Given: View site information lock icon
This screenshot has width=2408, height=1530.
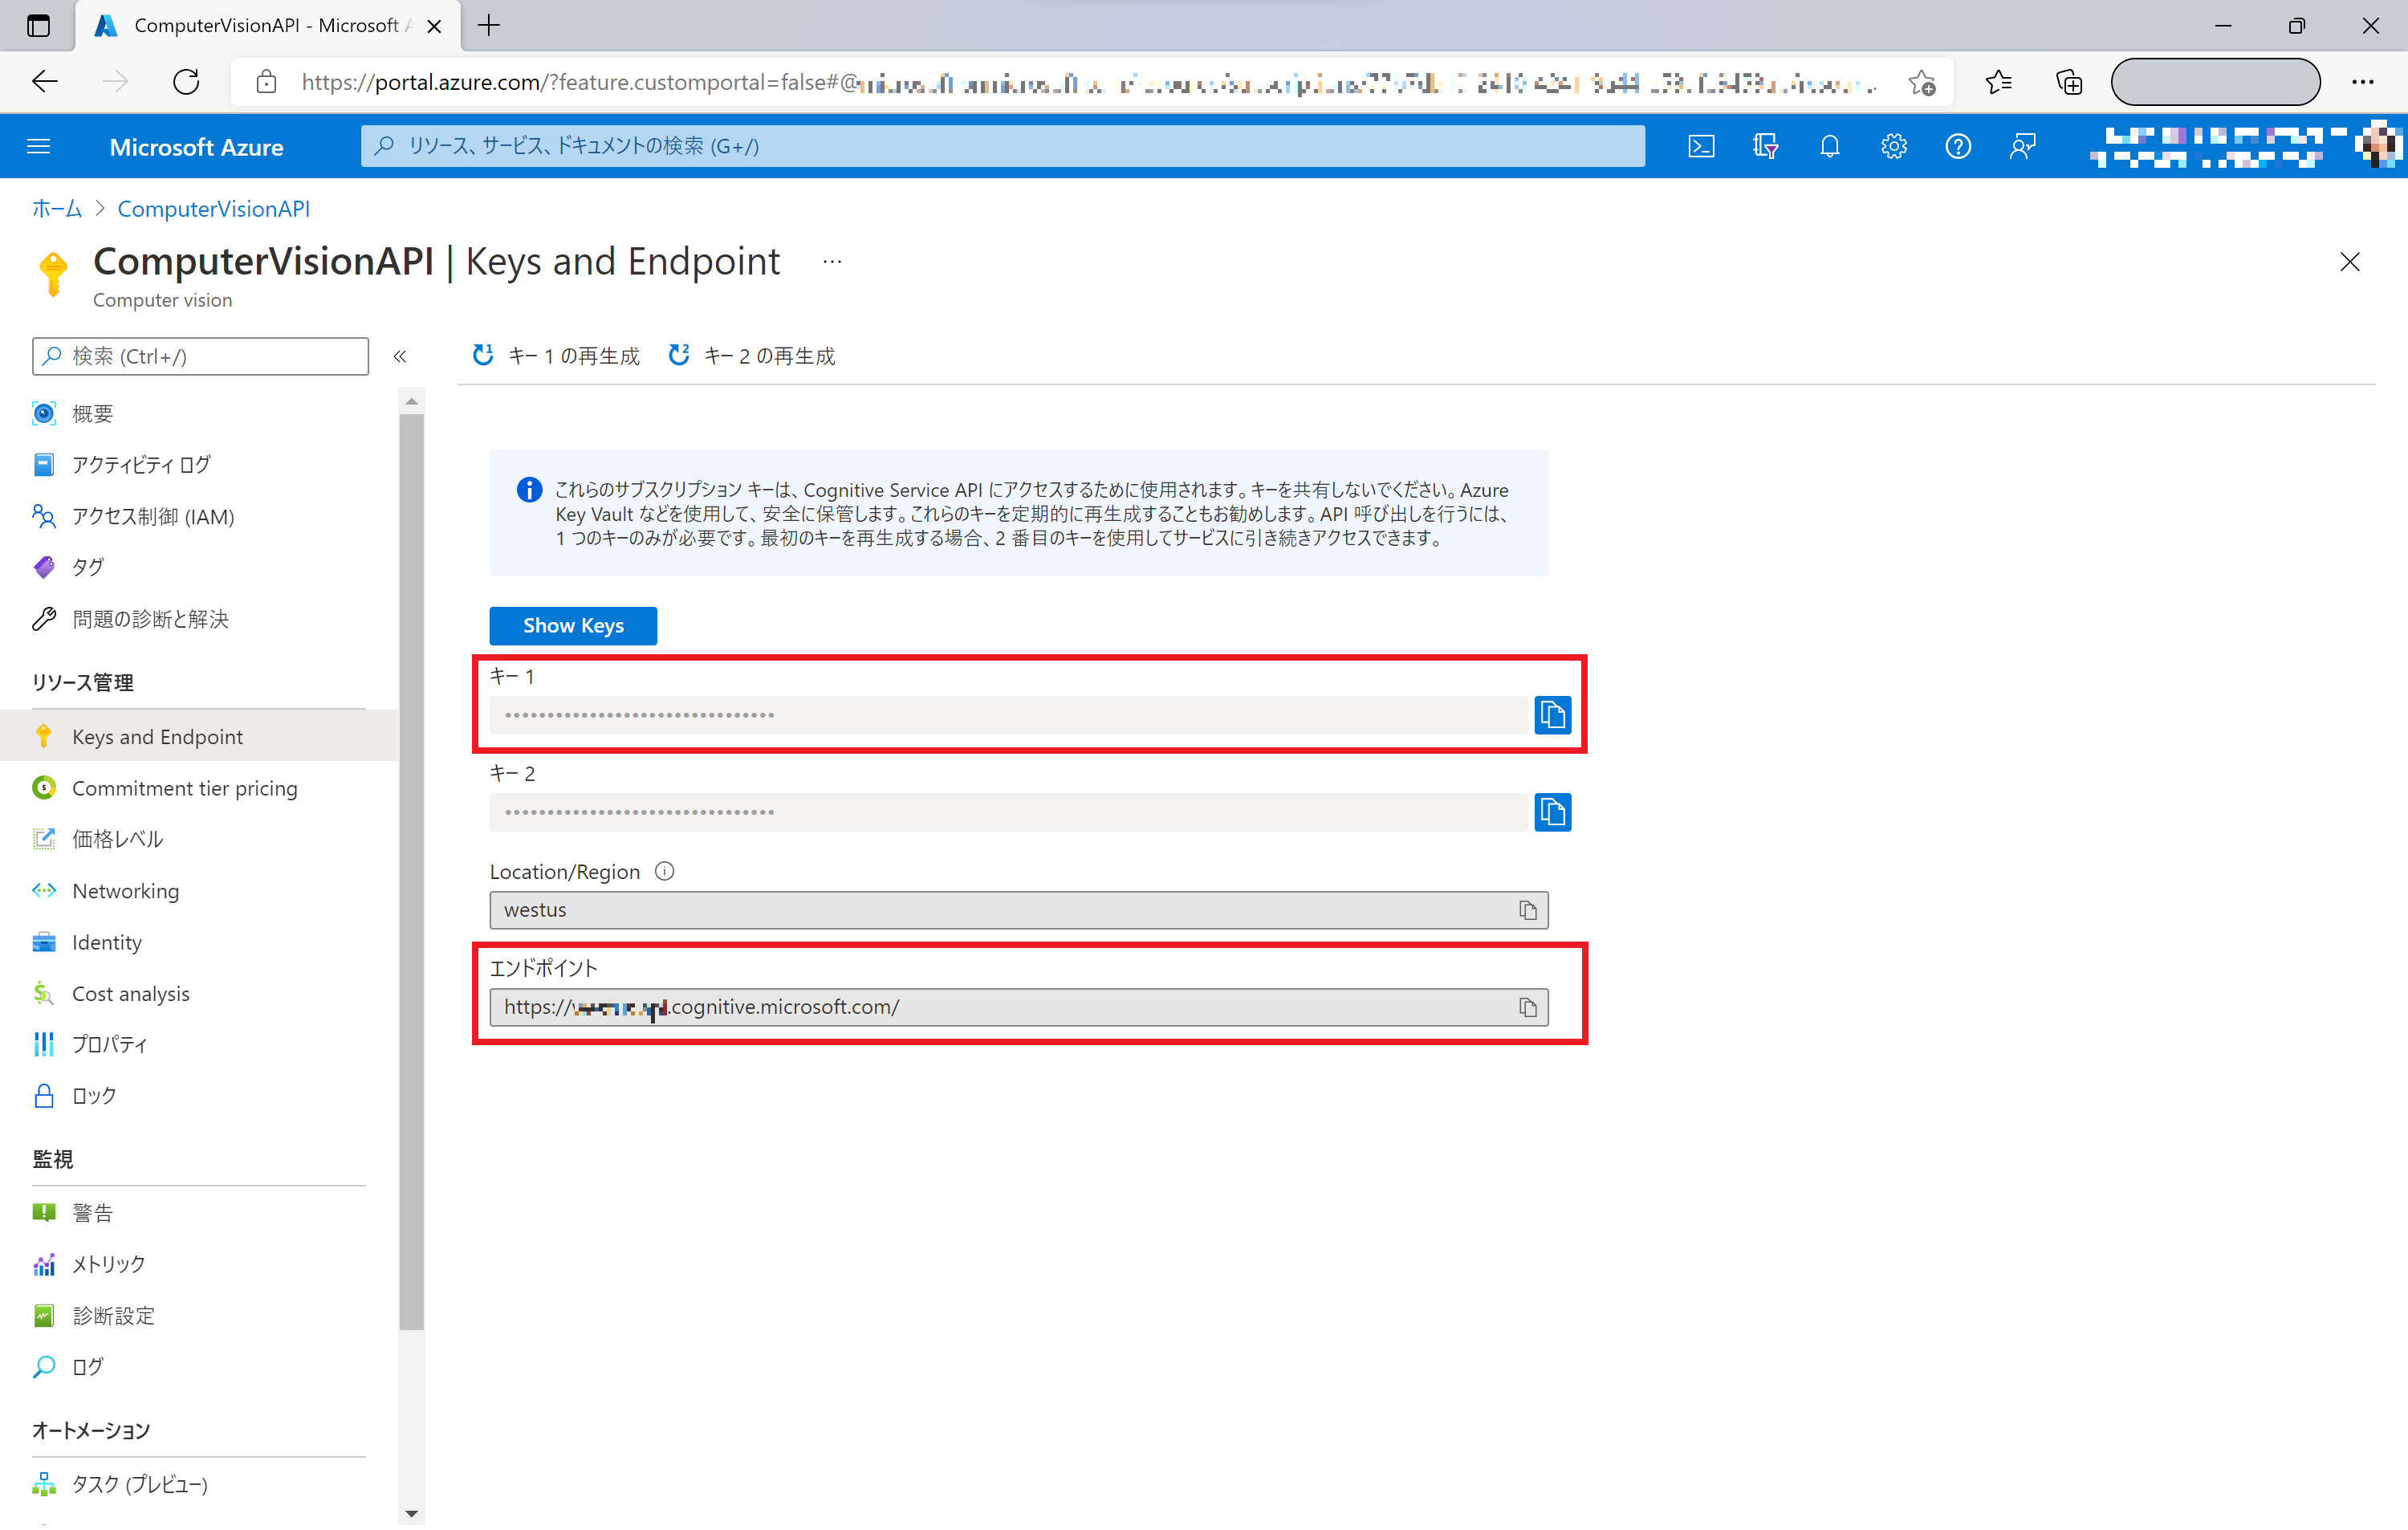Looking at the screenshot, I should click(266, 82).
